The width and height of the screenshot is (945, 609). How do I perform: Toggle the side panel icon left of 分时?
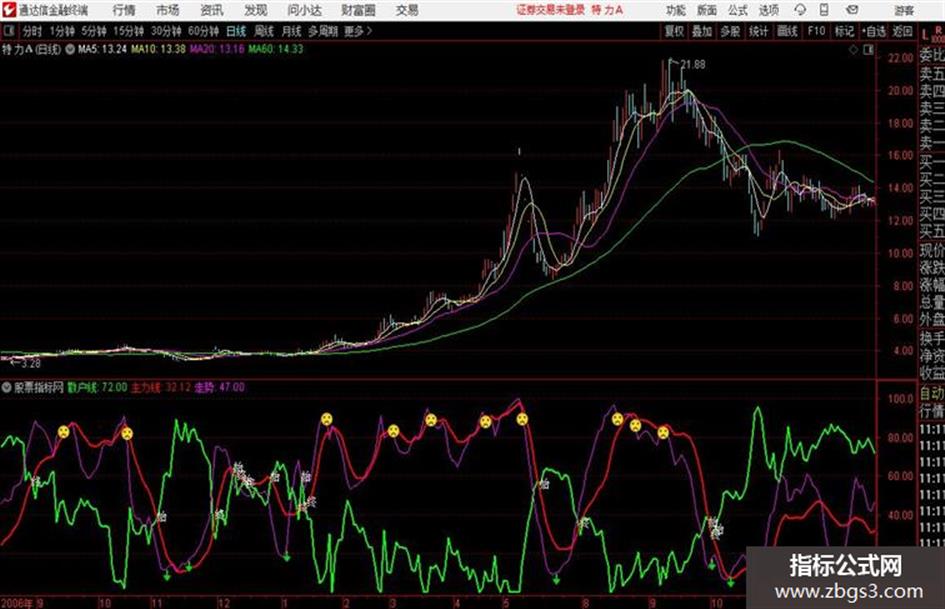[x=9, y=31]
